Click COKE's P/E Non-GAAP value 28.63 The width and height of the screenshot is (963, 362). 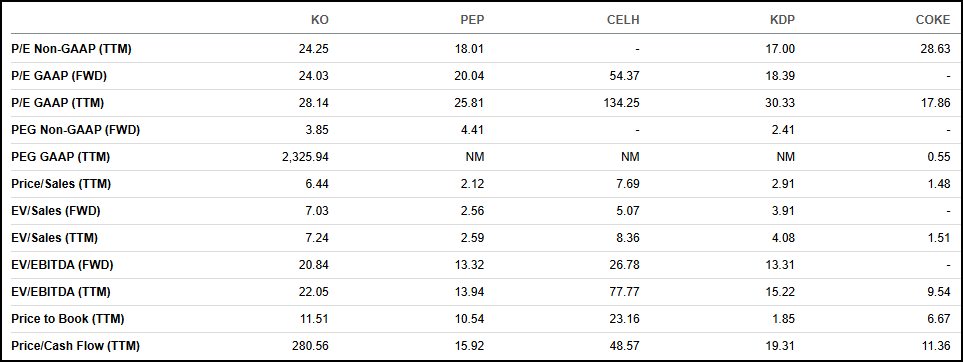(937, 49)
